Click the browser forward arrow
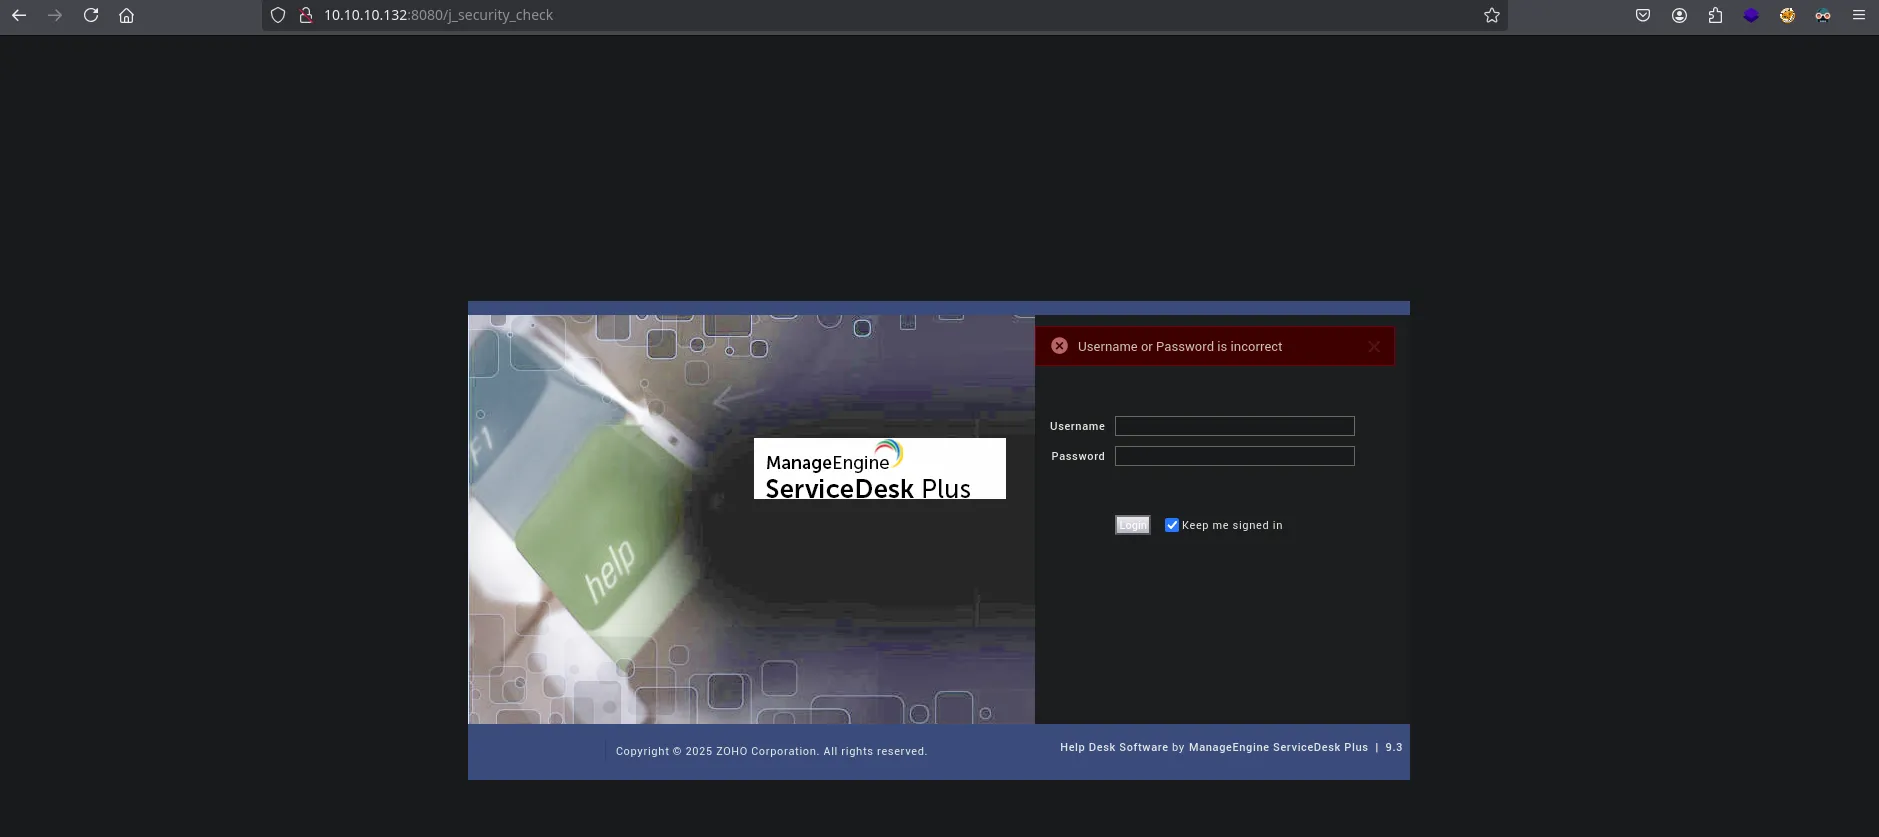The height and width of the screenshot is (837, 1879). (55, 15)
